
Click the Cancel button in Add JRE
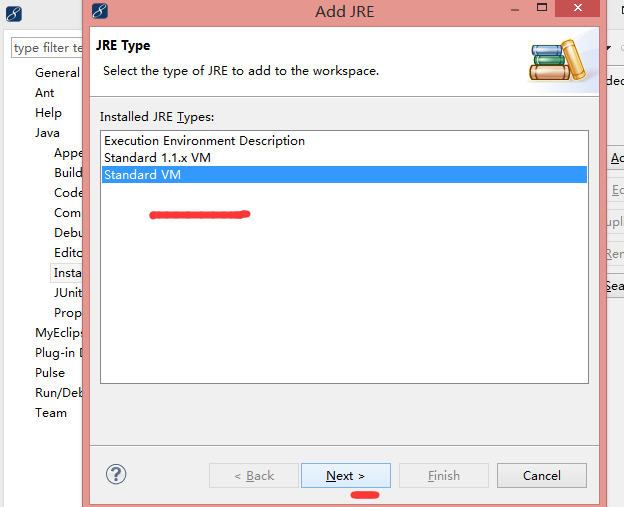(x=542, y=475)
